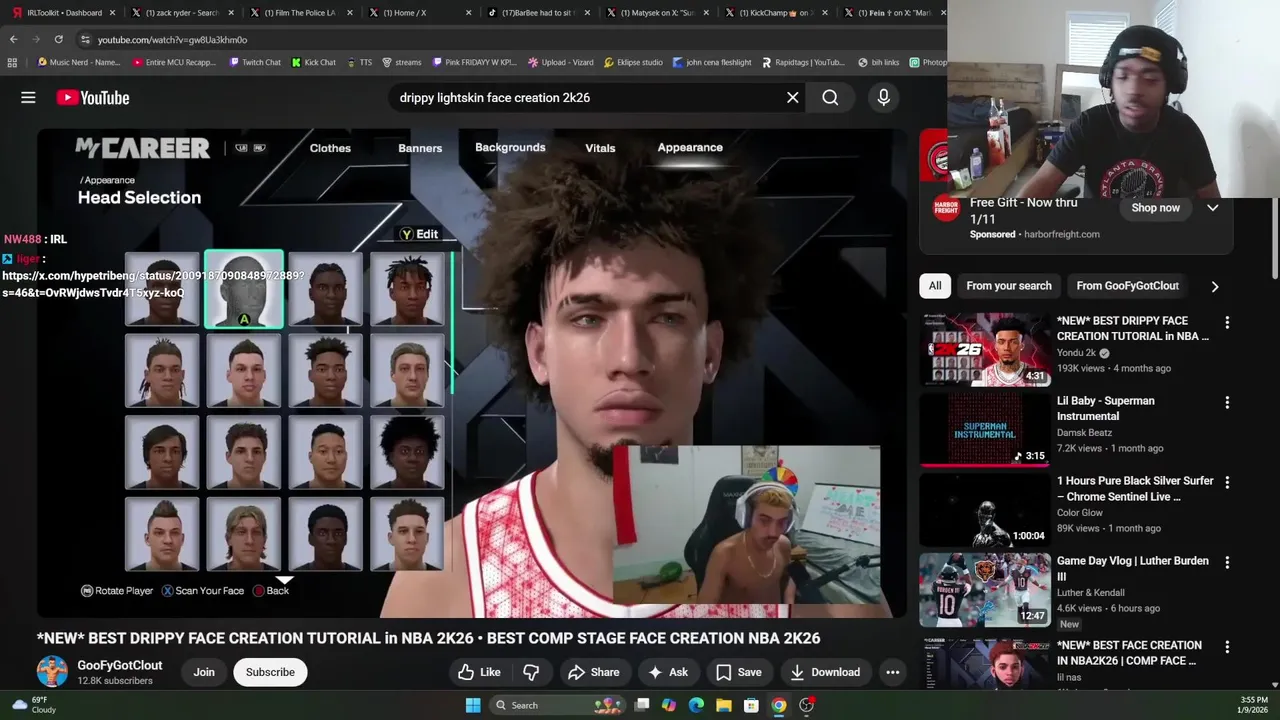Switch to IRLToolkit Dashboard tab

64,13
